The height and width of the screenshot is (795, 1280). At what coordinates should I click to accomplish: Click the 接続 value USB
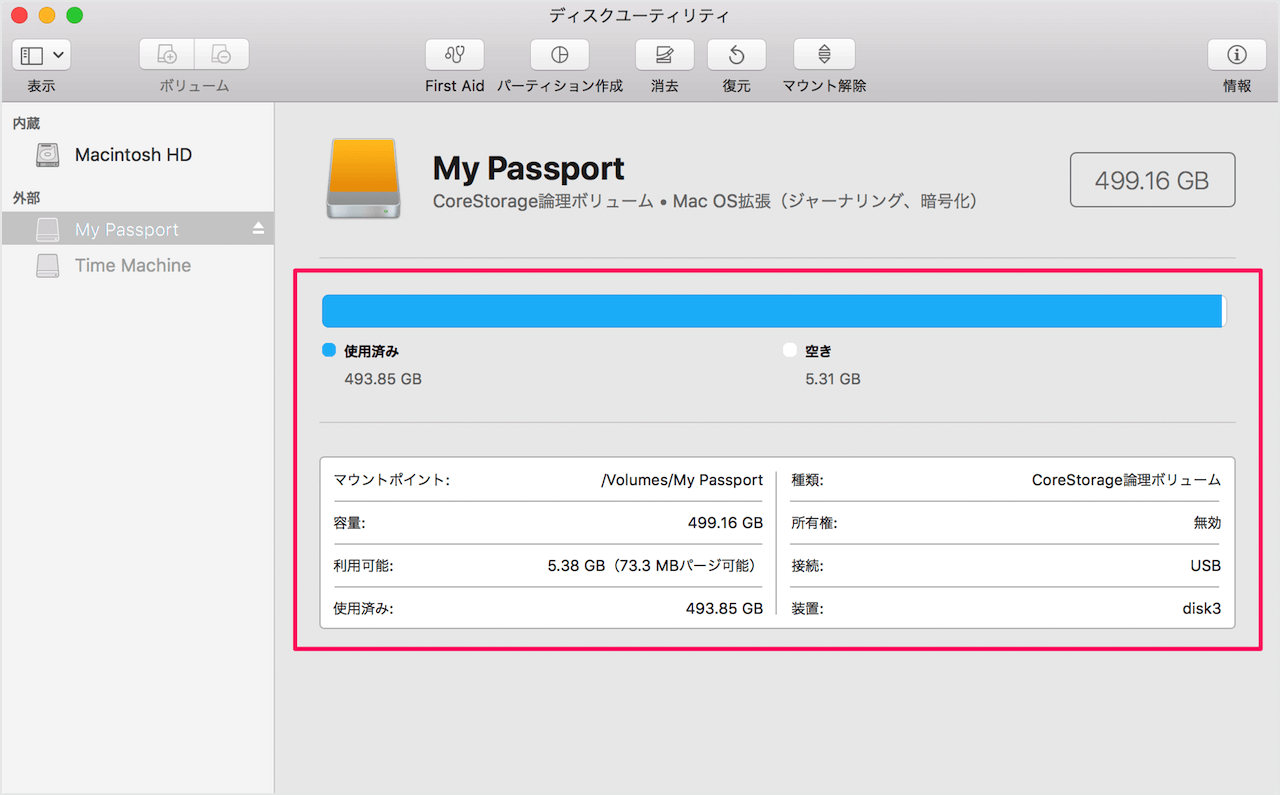1205,565
